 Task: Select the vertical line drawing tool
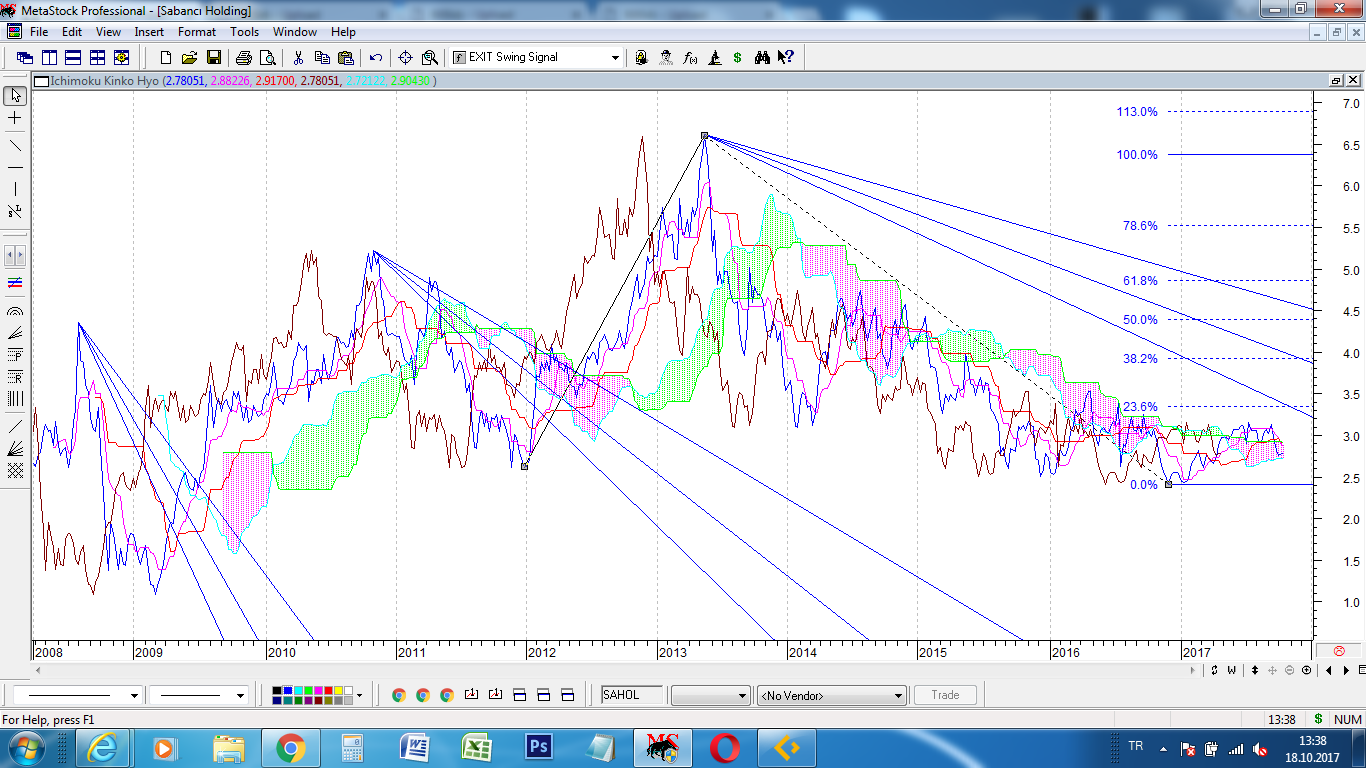coord(16,189)
